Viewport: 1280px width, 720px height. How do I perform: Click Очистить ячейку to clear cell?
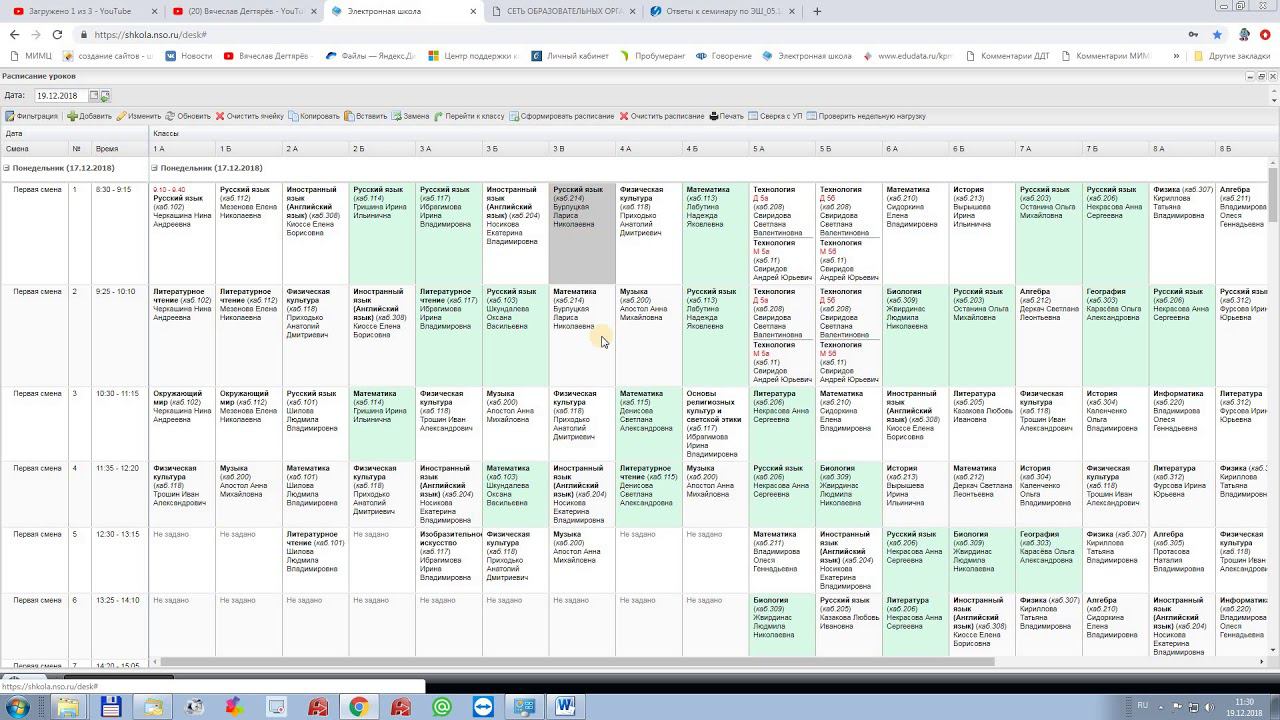point(250,116)
